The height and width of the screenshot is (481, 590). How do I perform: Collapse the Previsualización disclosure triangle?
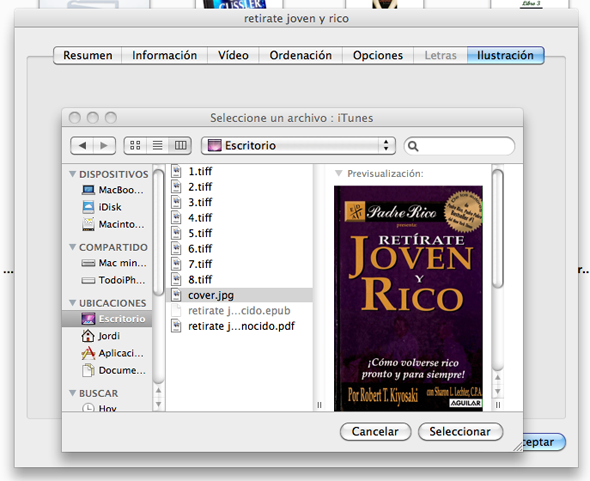coord(339,173)
